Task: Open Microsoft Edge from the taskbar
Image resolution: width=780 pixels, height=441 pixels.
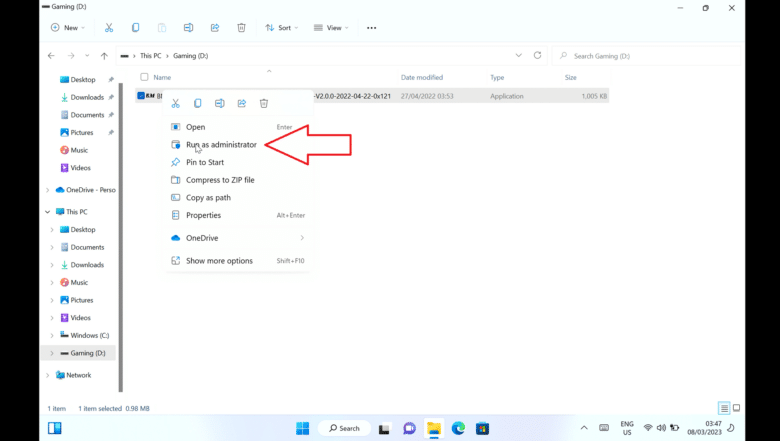Action: click(458, 428)
